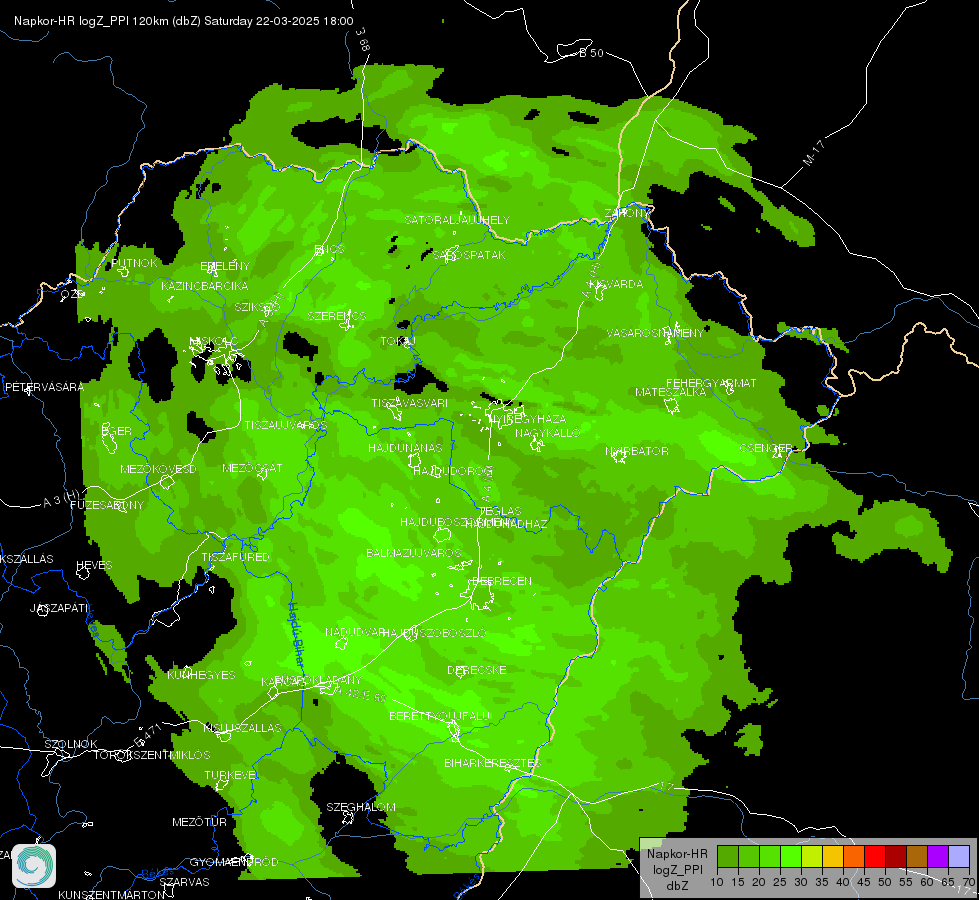This screenshot has height=900, width=979.
Task: Click the radar title and timestamp text
Action: [184, 21]
